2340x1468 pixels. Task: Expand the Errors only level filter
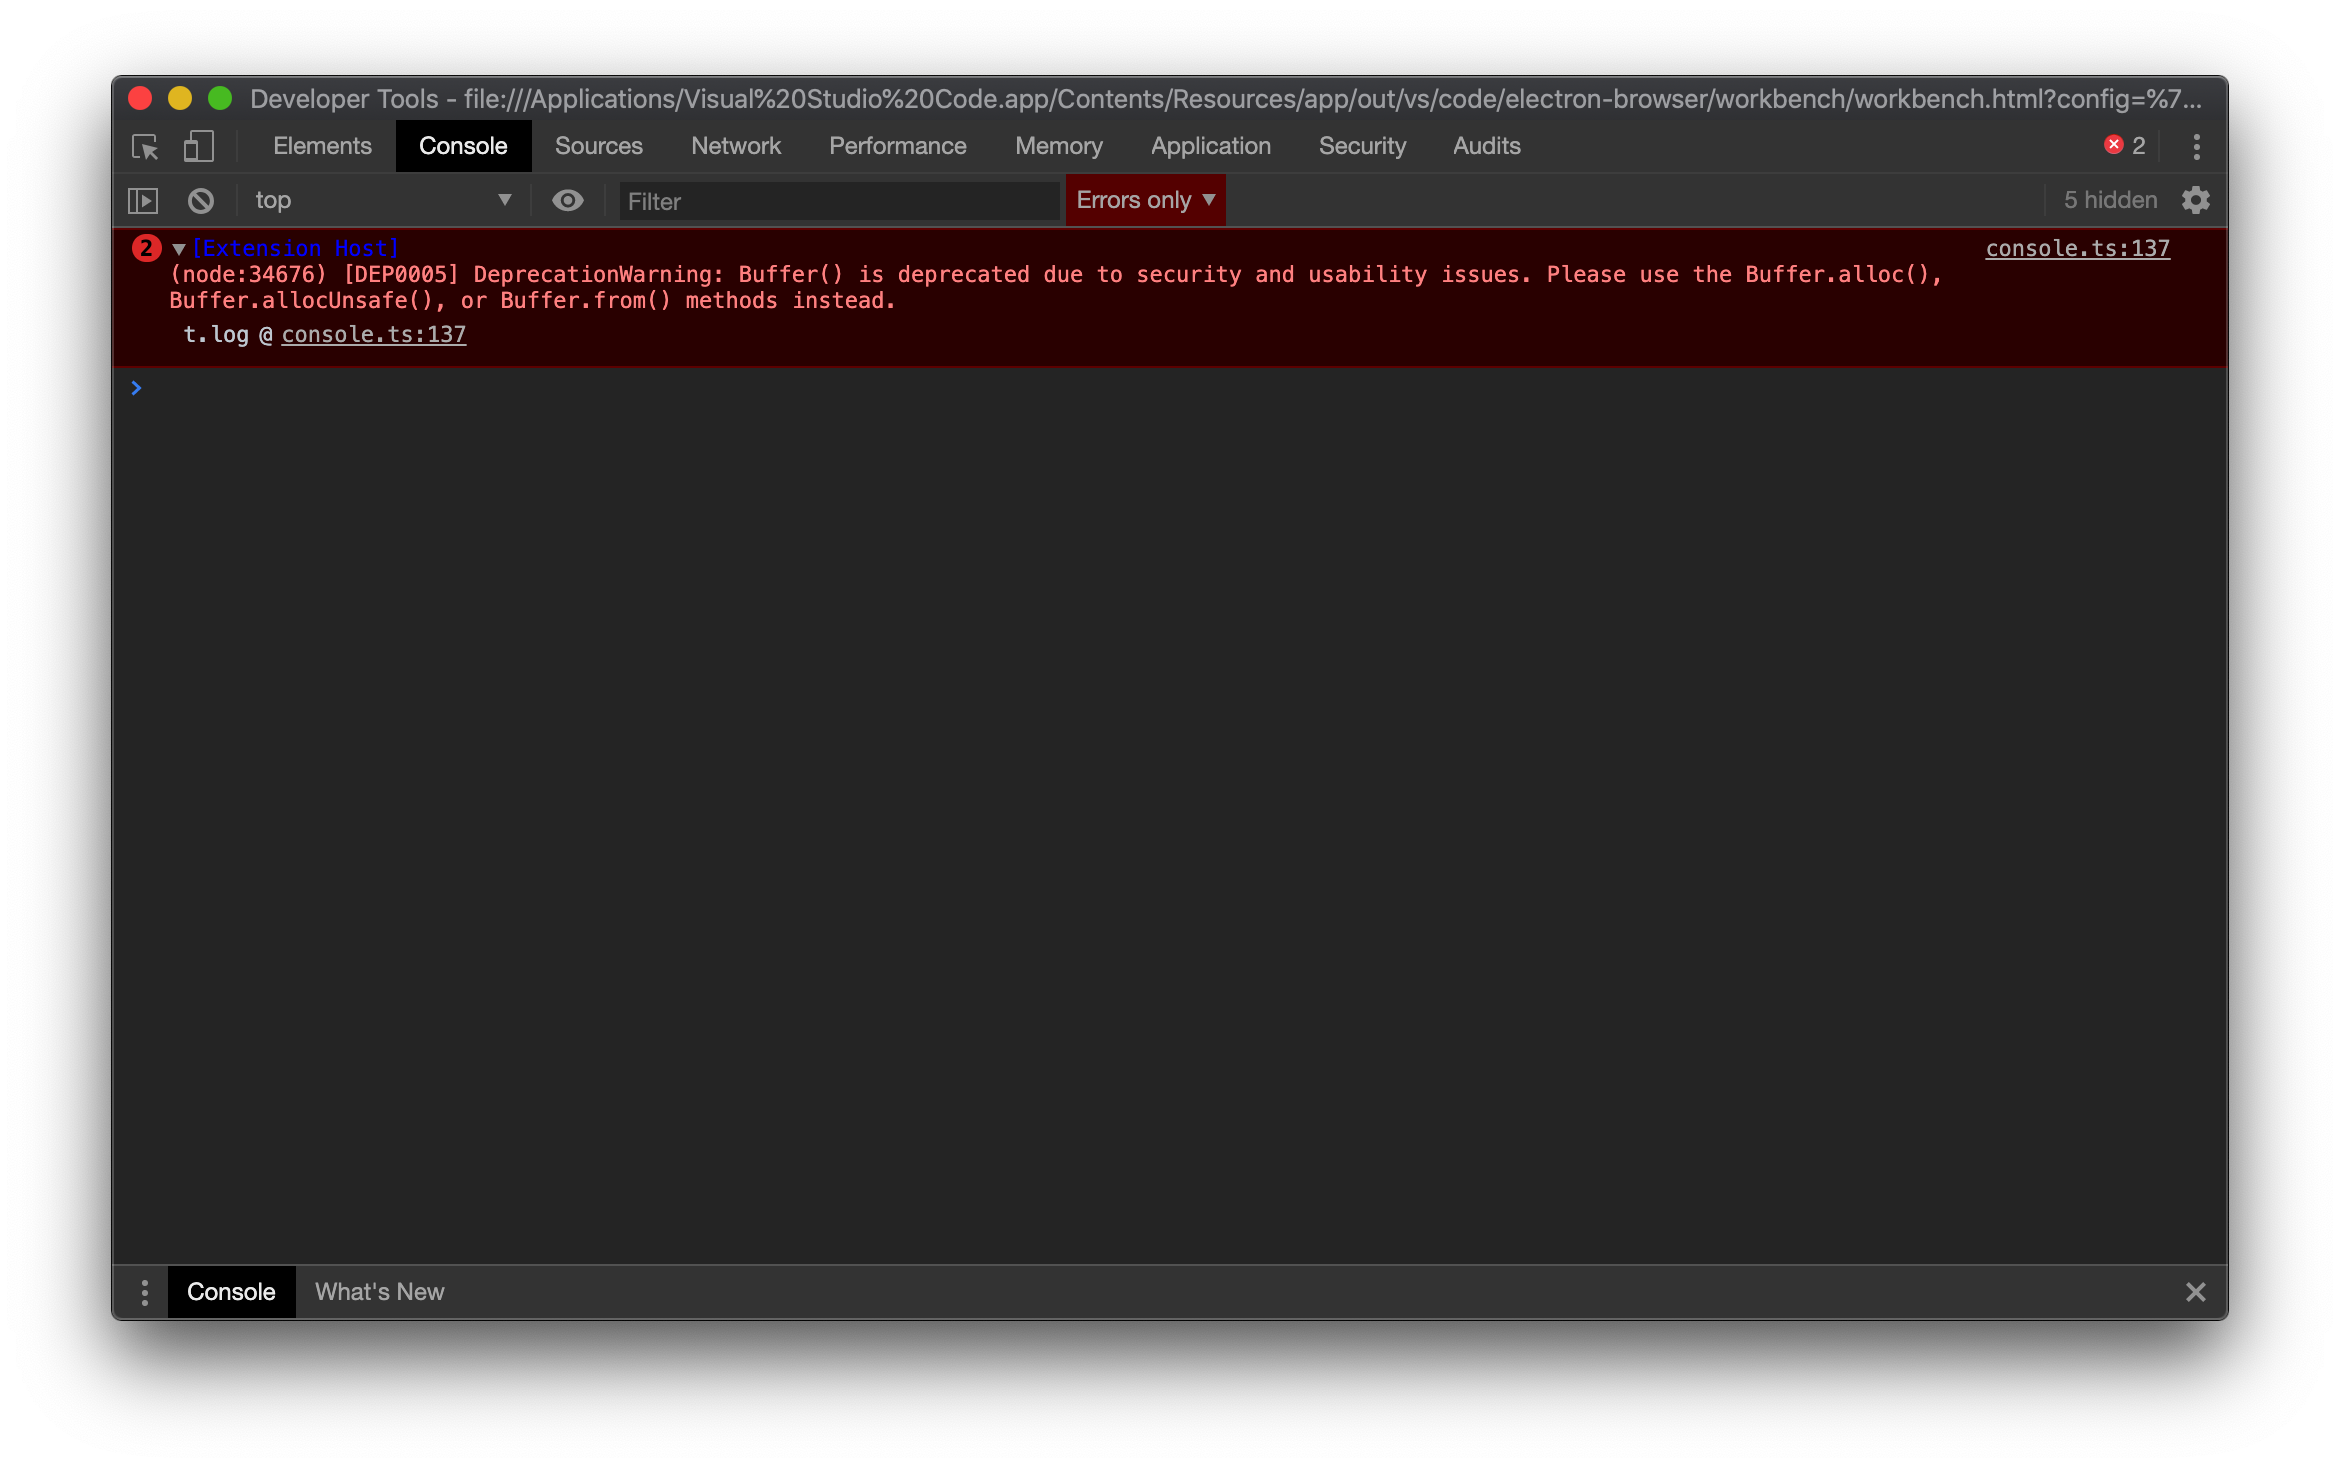pyautogui.click(x=1143, y=200)
